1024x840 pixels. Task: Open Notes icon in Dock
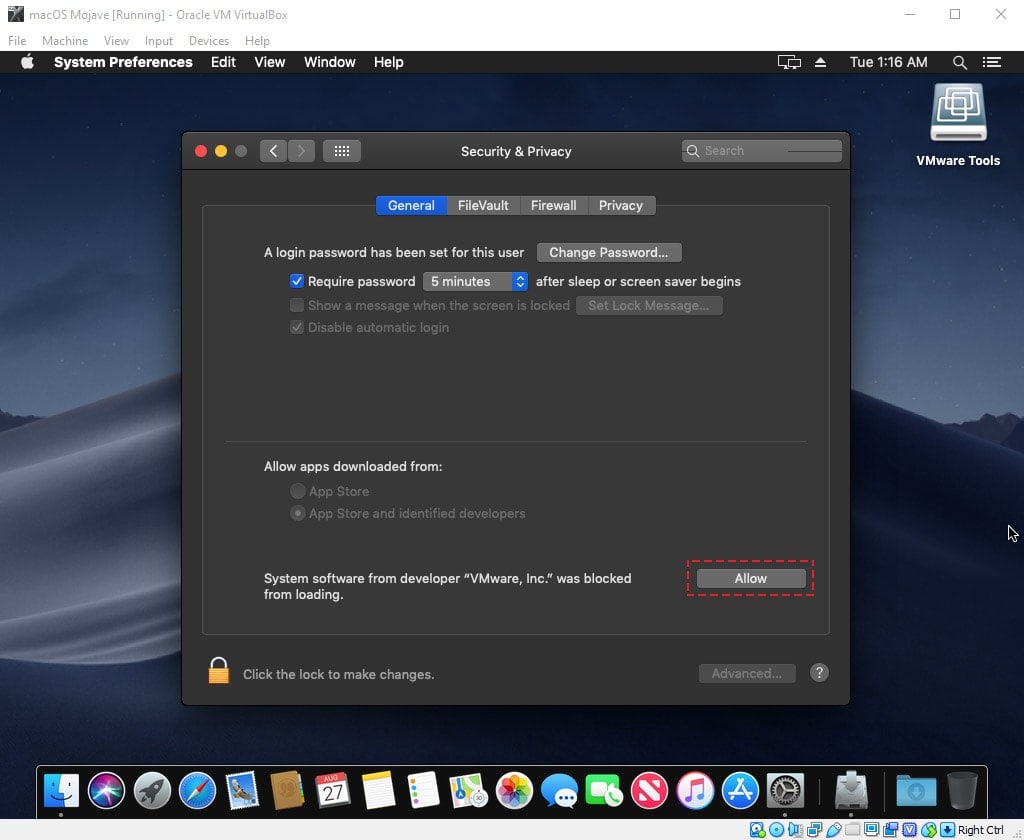click(x=378, y=790)
